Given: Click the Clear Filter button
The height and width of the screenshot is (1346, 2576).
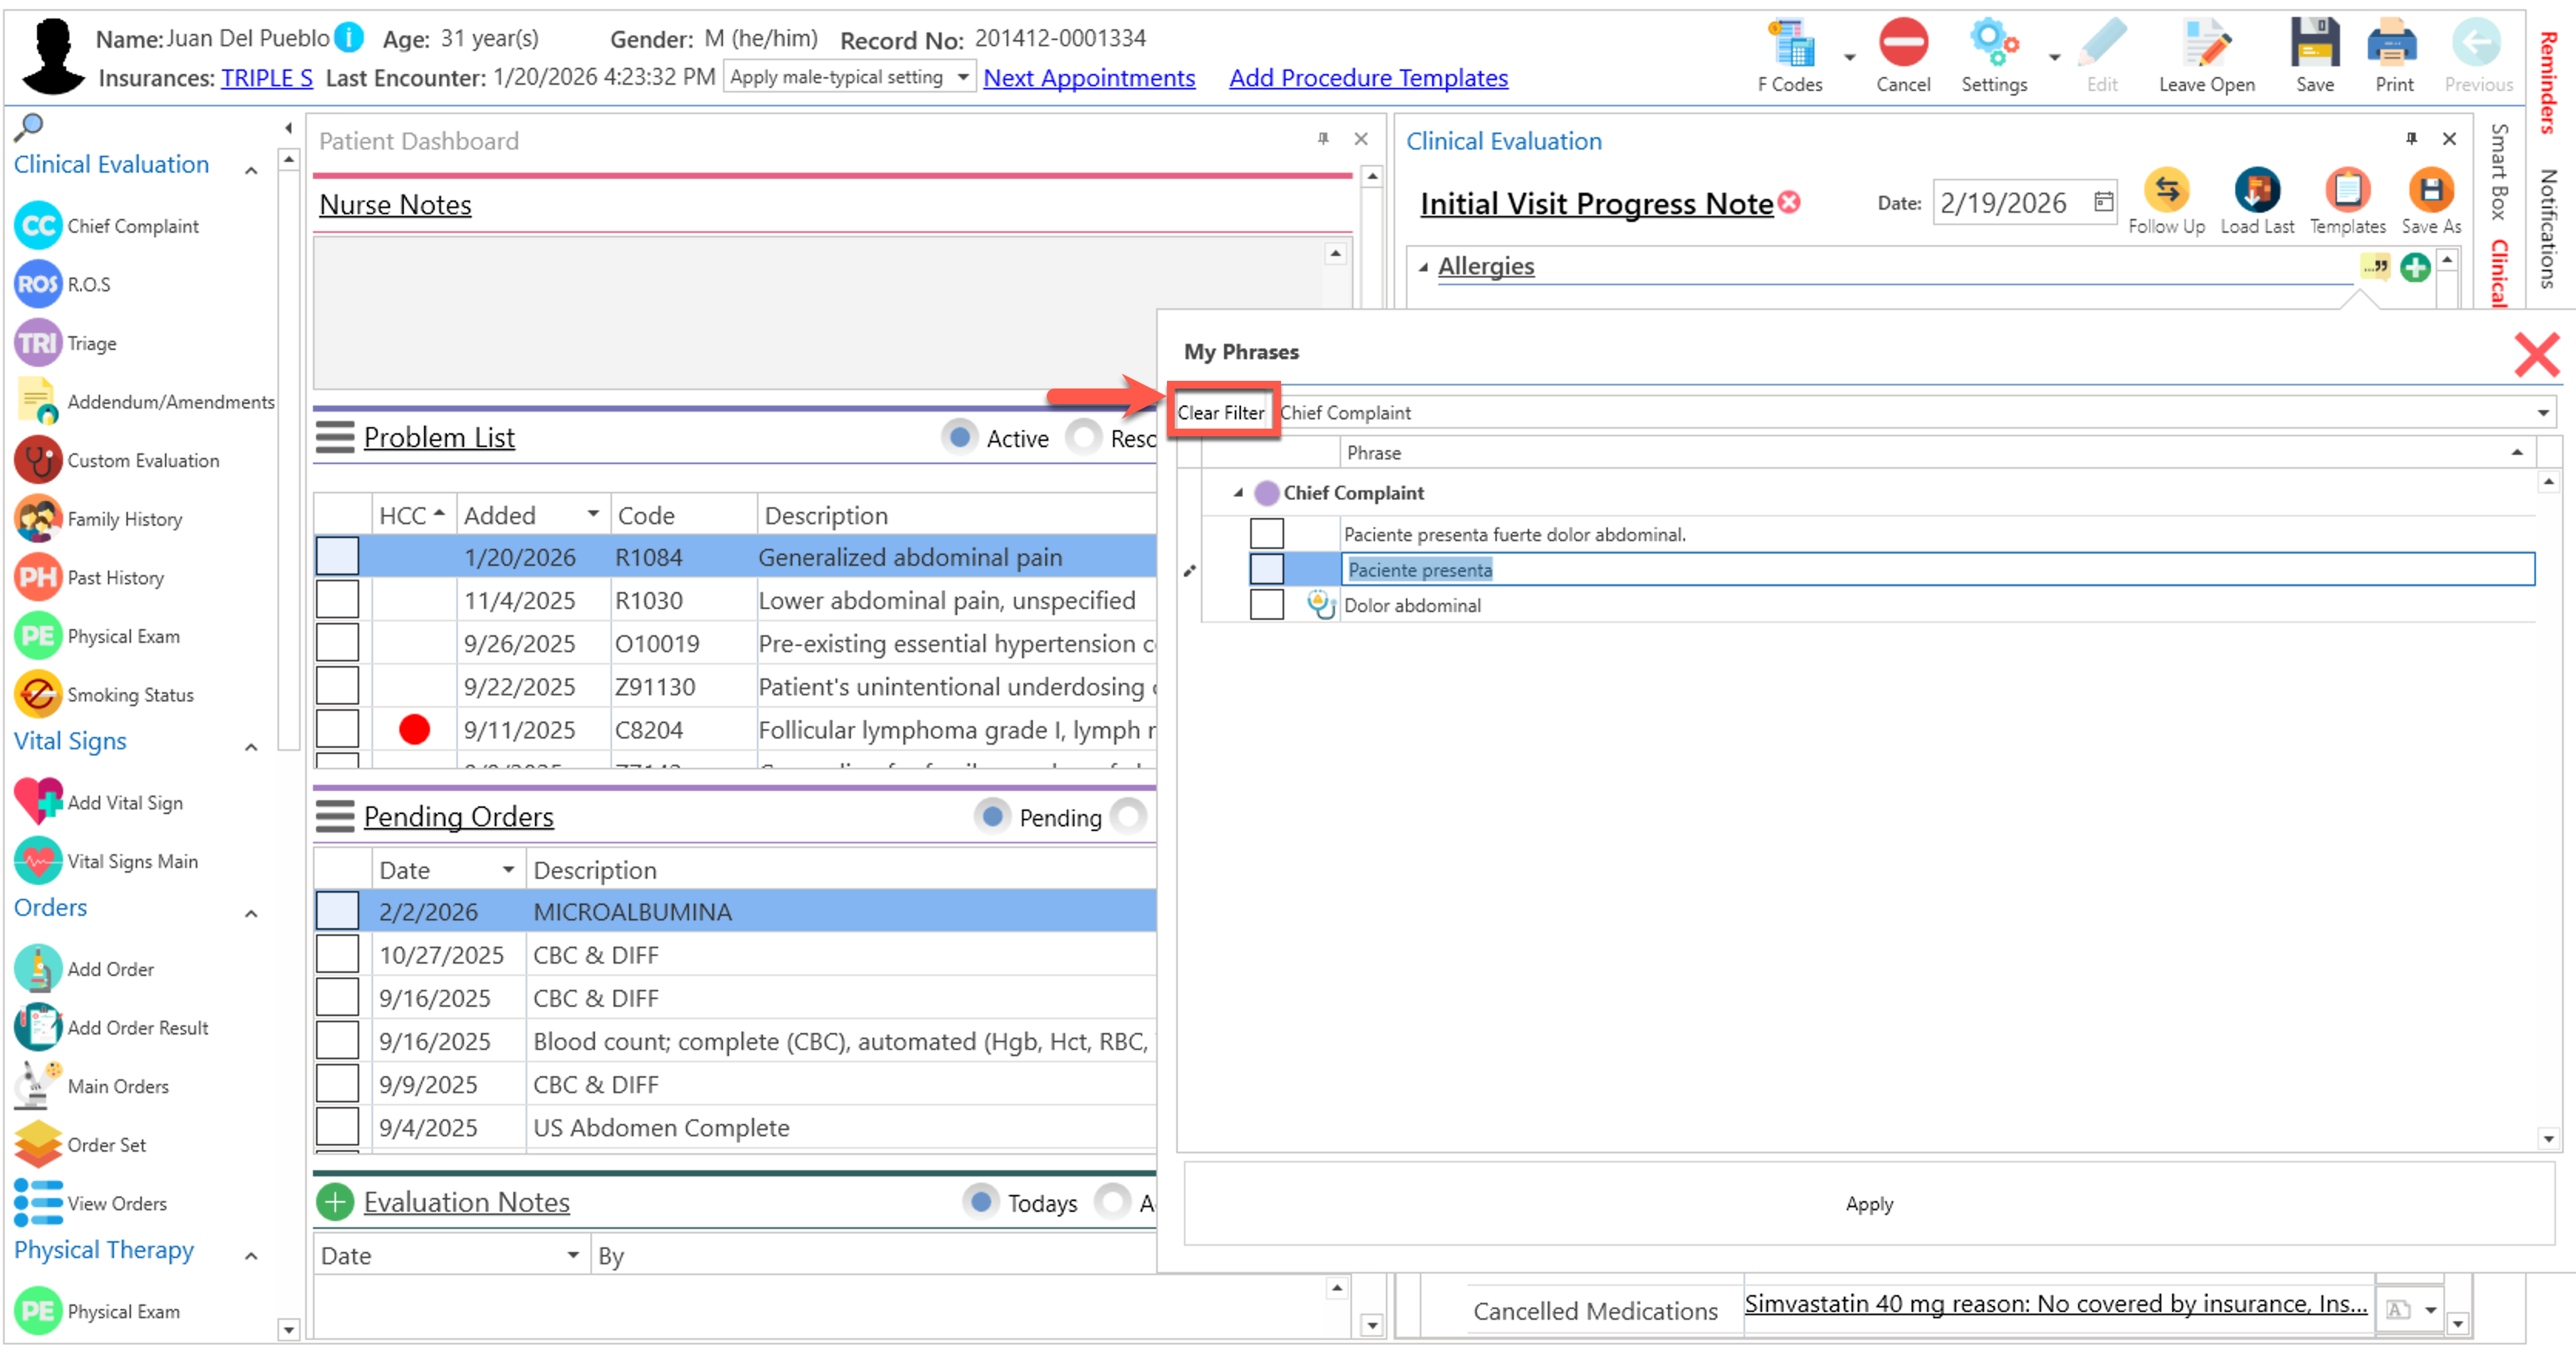Looking at the screenshot, I should pyautogui.click(x=1220, y=413).
